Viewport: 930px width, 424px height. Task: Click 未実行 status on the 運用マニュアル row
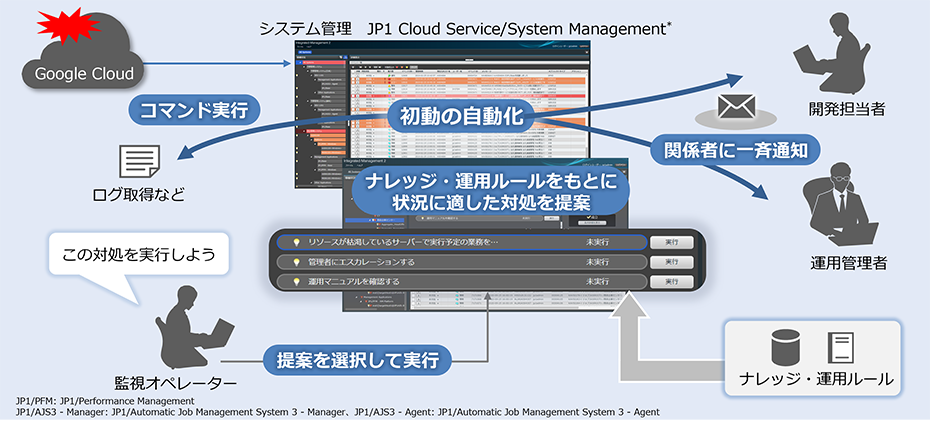(597, 281)
